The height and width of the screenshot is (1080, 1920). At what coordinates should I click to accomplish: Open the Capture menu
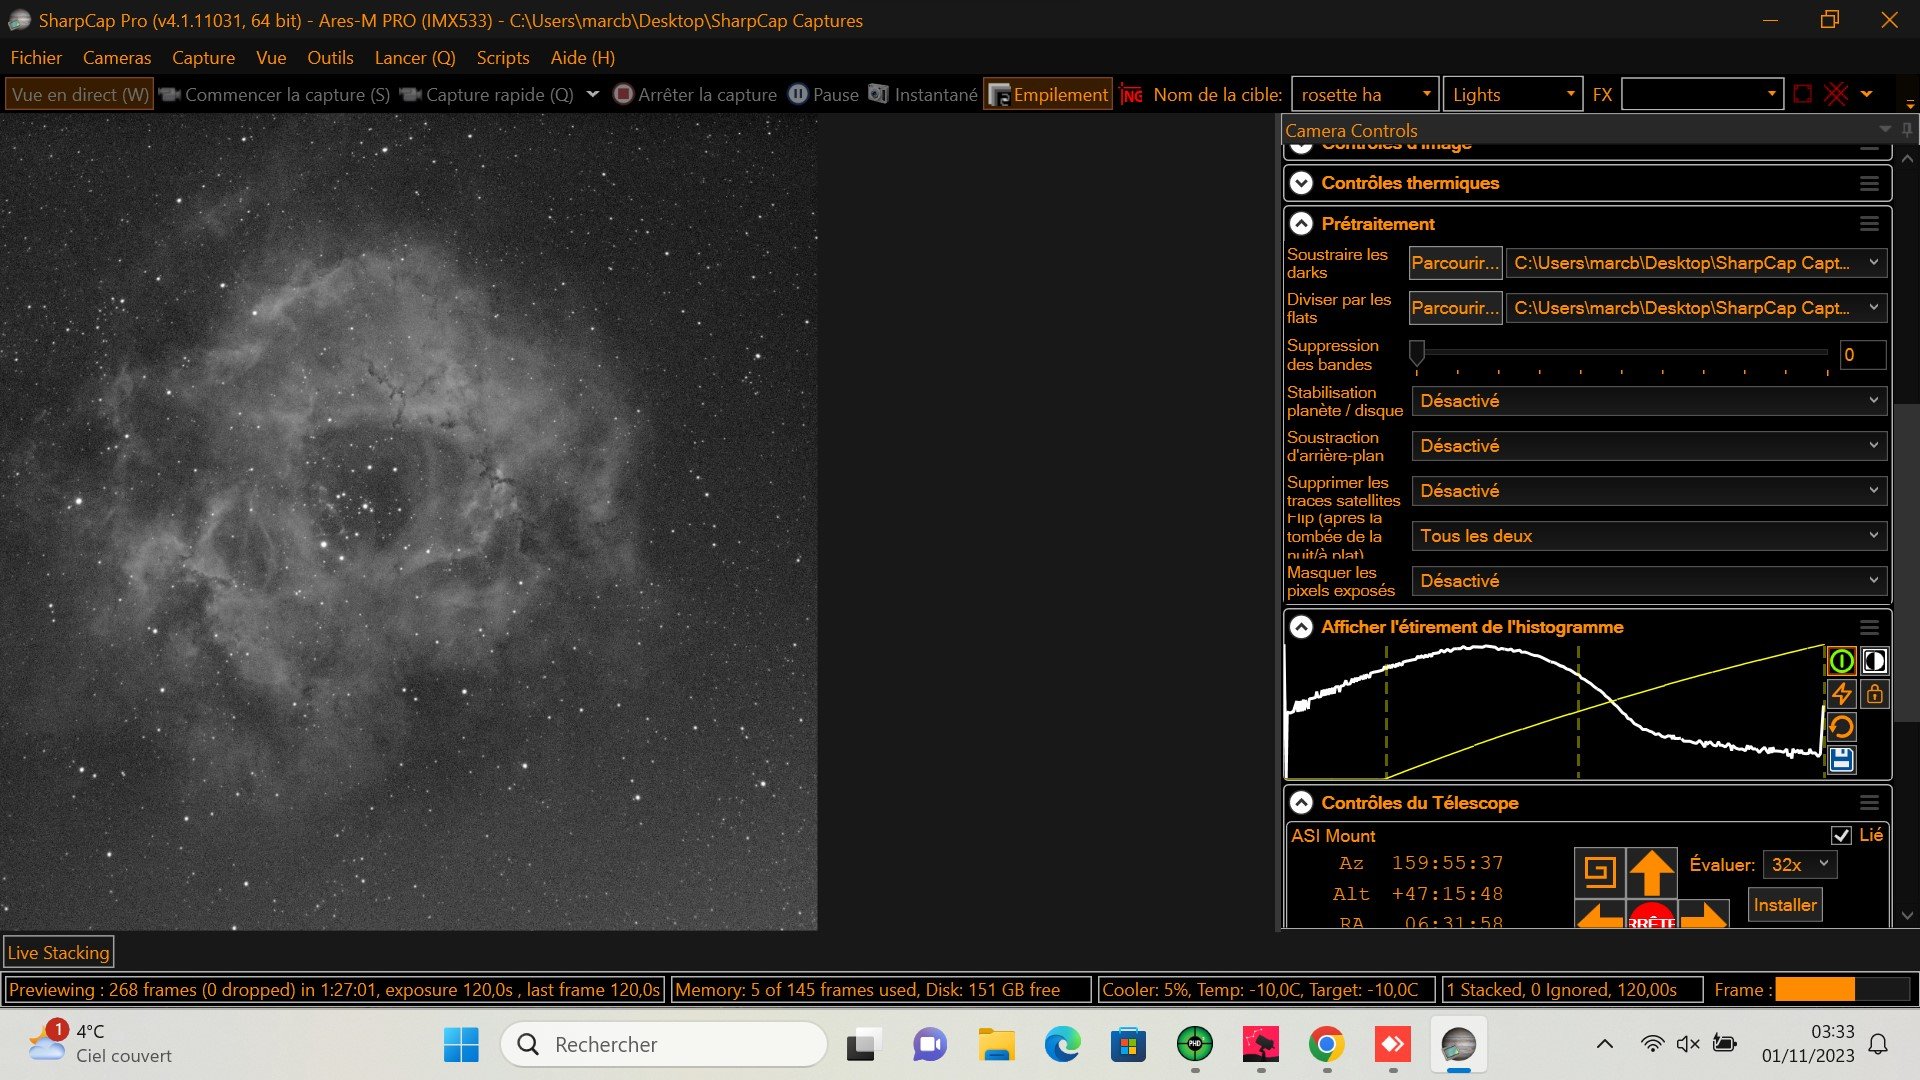[203, 58]
